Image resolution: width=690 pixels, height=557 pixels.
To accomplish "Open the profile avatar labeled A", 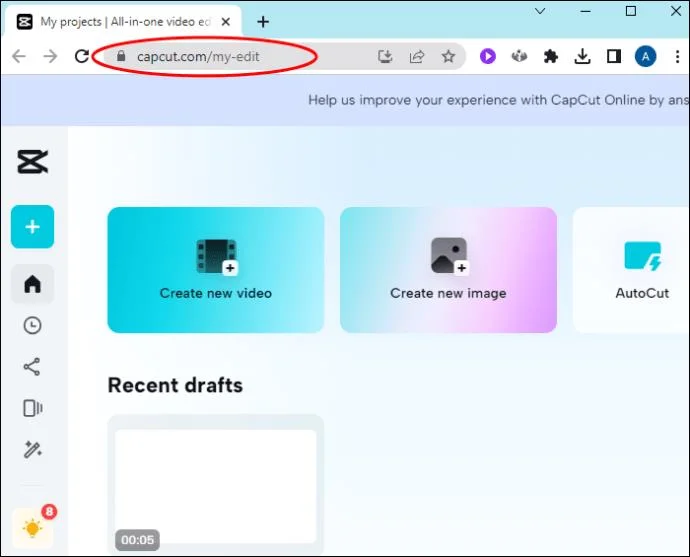I will click(x=646, y=56).
